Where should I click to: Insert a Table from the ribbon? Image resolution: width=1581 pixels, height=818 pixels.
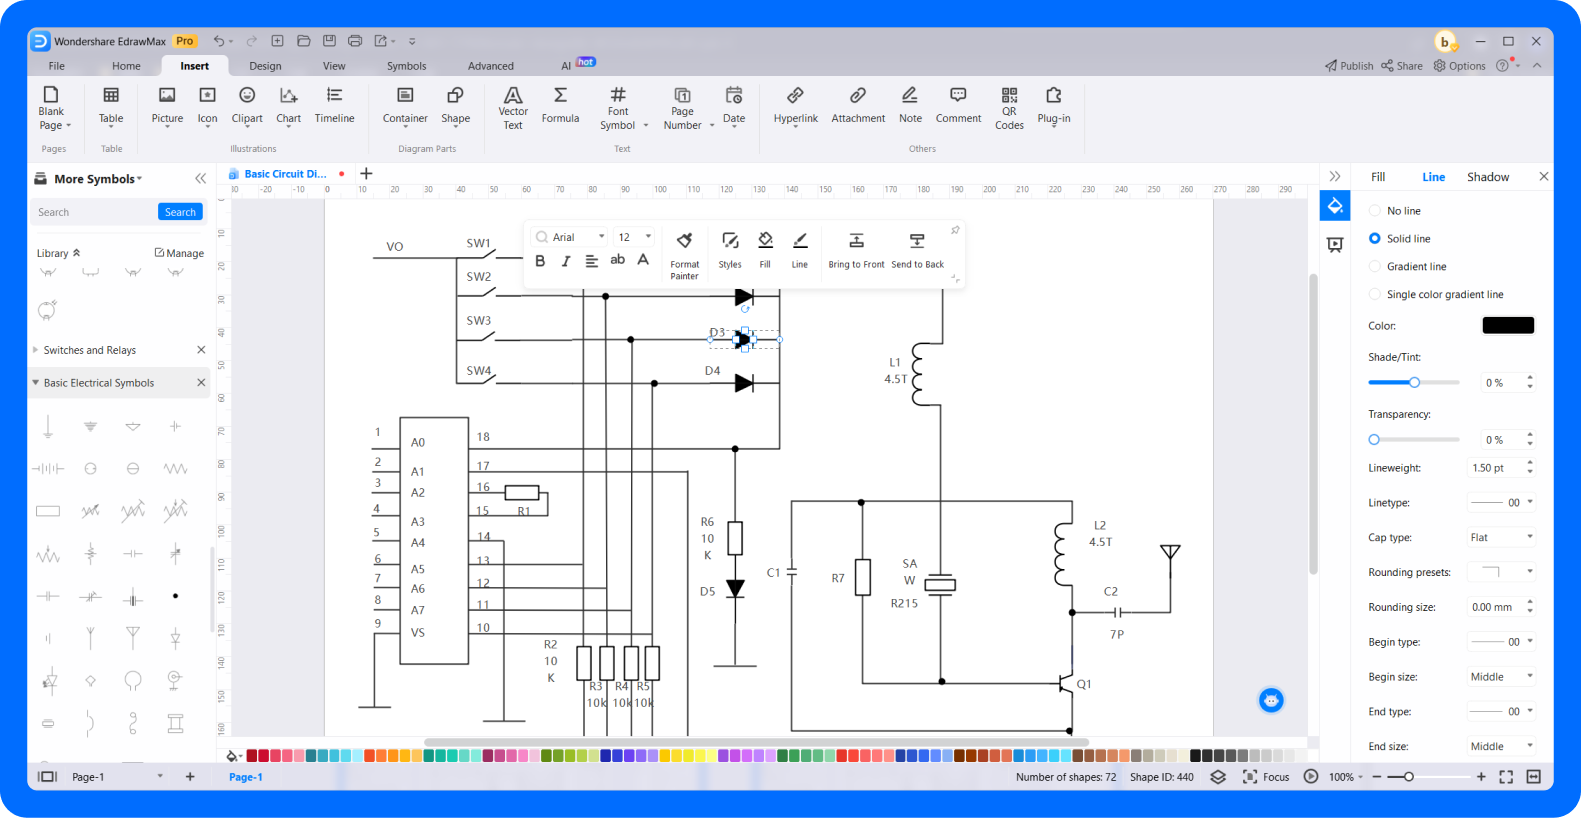111,105
